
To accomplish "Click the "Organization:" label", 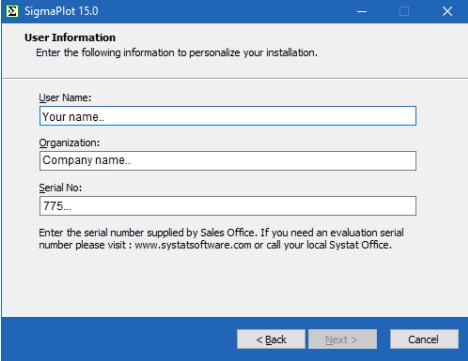I will (x=69, y=143).
